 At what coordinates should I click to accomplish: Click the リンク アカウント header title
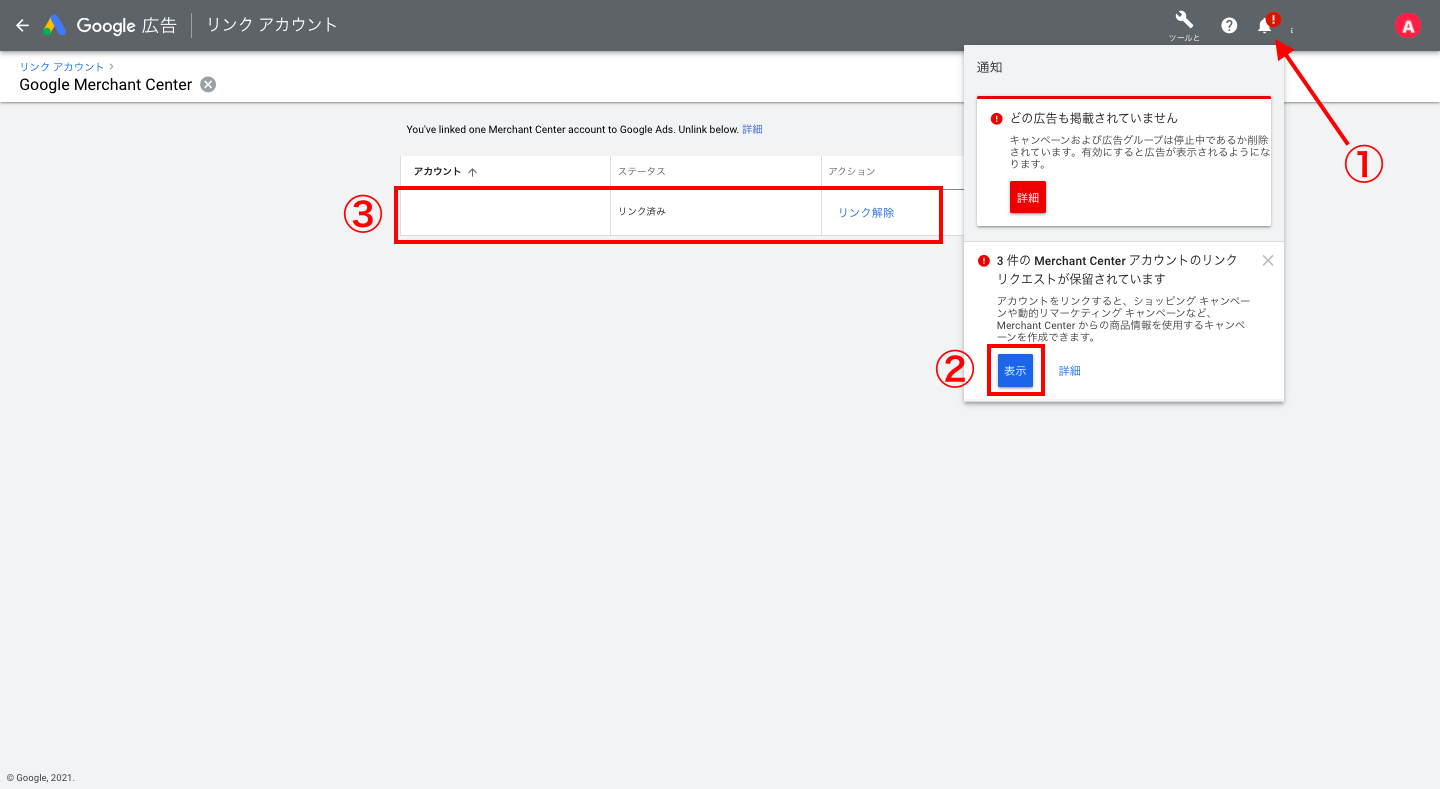pos(272,25)
